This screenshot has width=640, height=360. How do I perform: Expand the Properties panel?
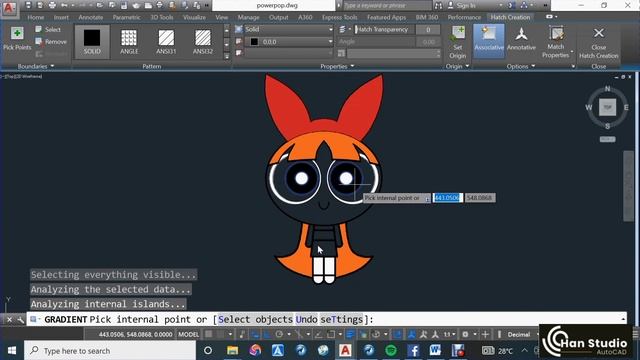[337, 66]
